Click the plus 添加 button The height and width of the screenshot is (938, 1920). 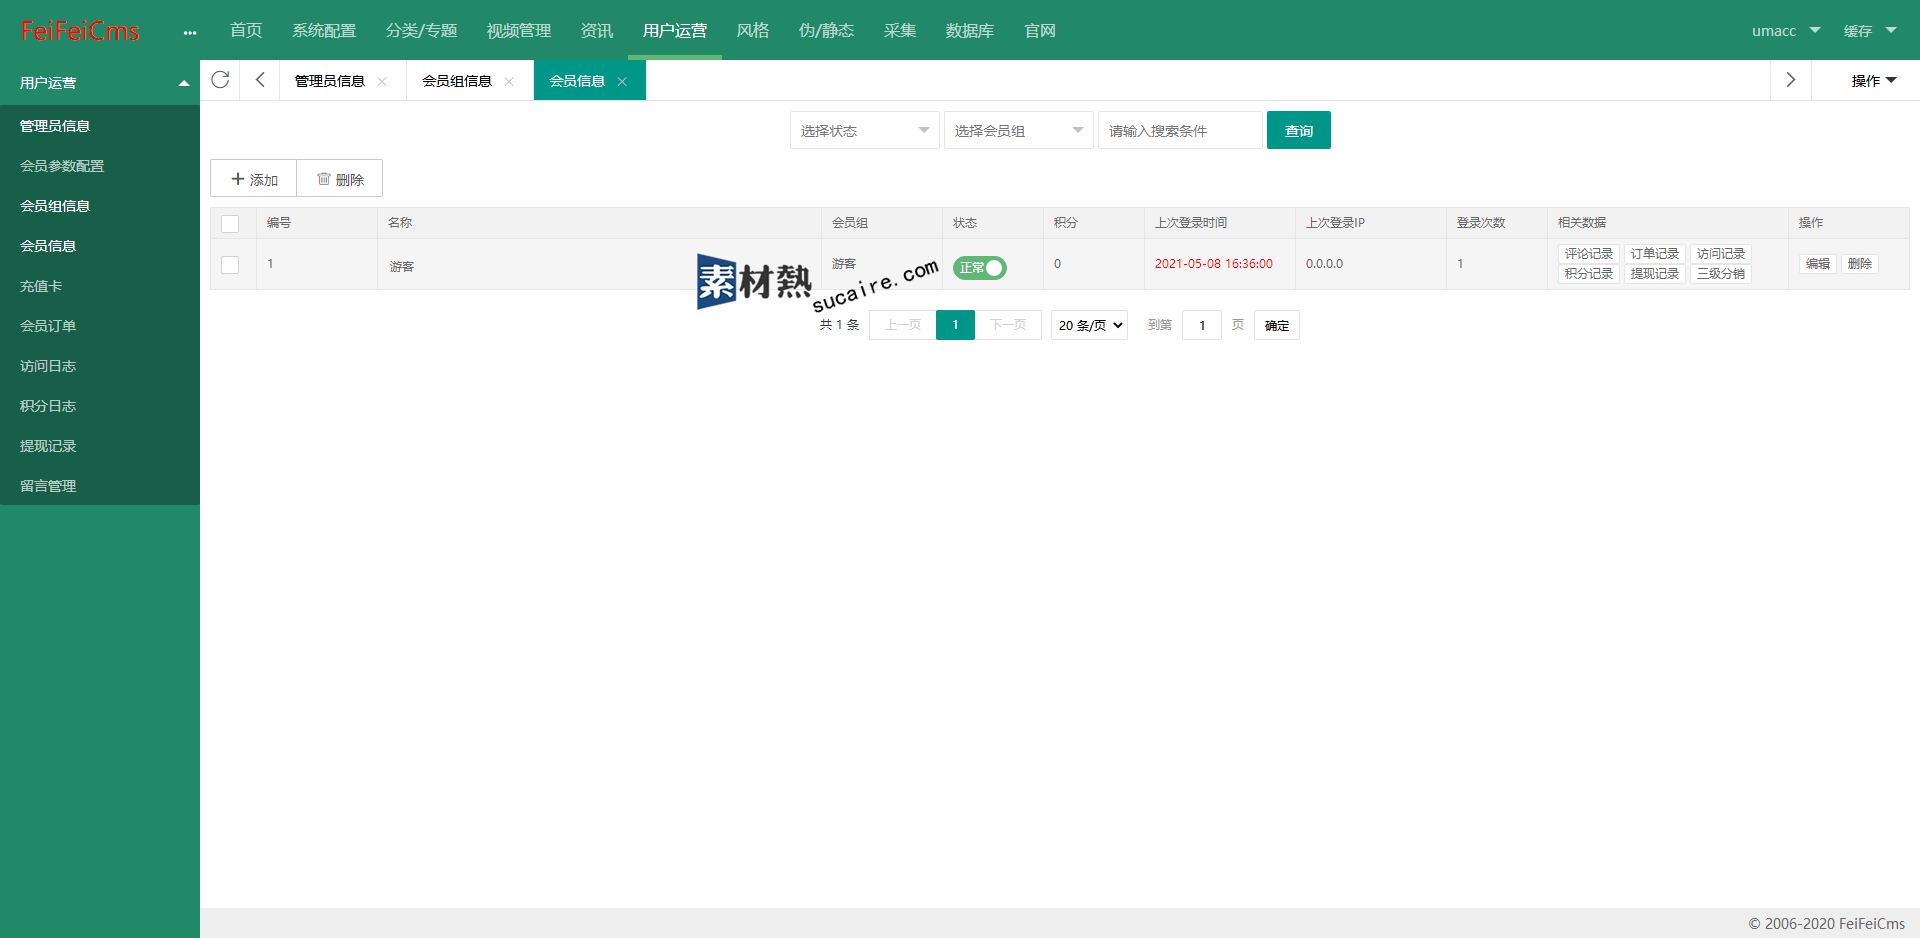point(254,179)
